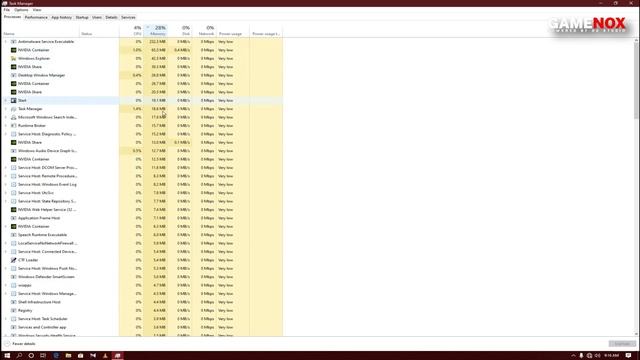Image resolution: width=640 pixels, height=360 pixels.
Task: Switch to the App history tab
Action: (x=61, y=18)
